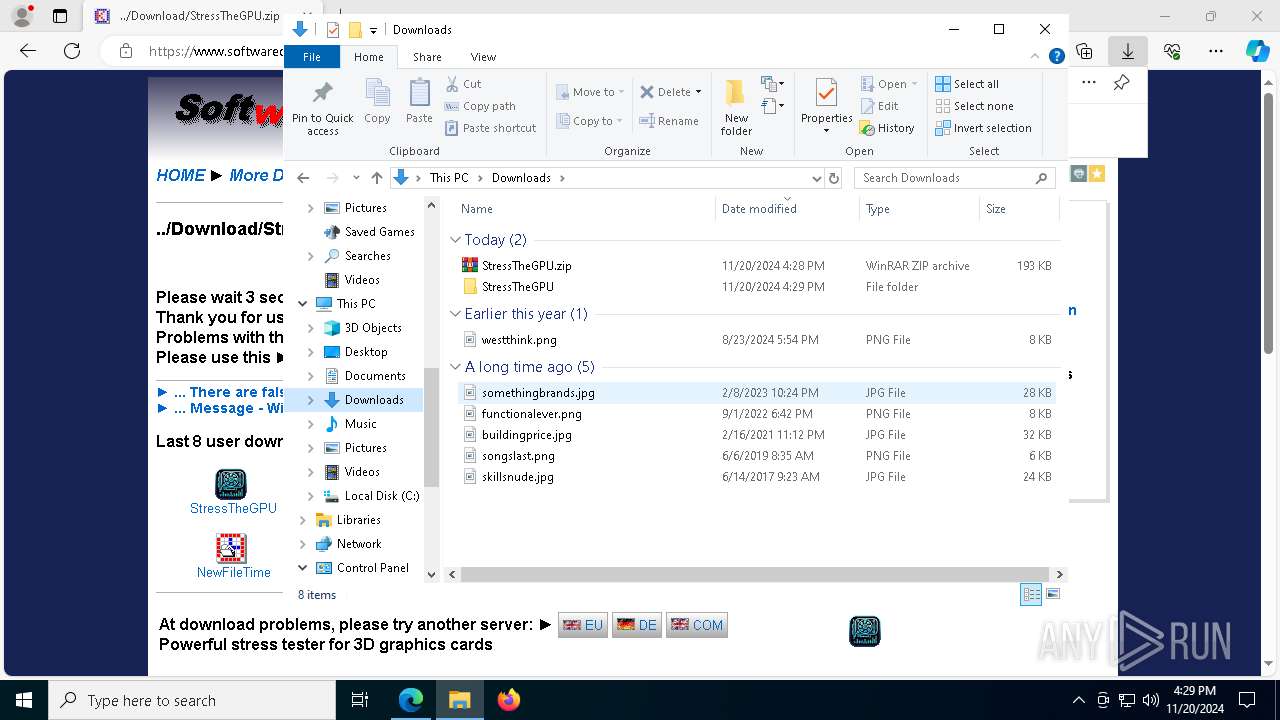Expand Local Disk (C:) tree node

(x=311, y=496)
